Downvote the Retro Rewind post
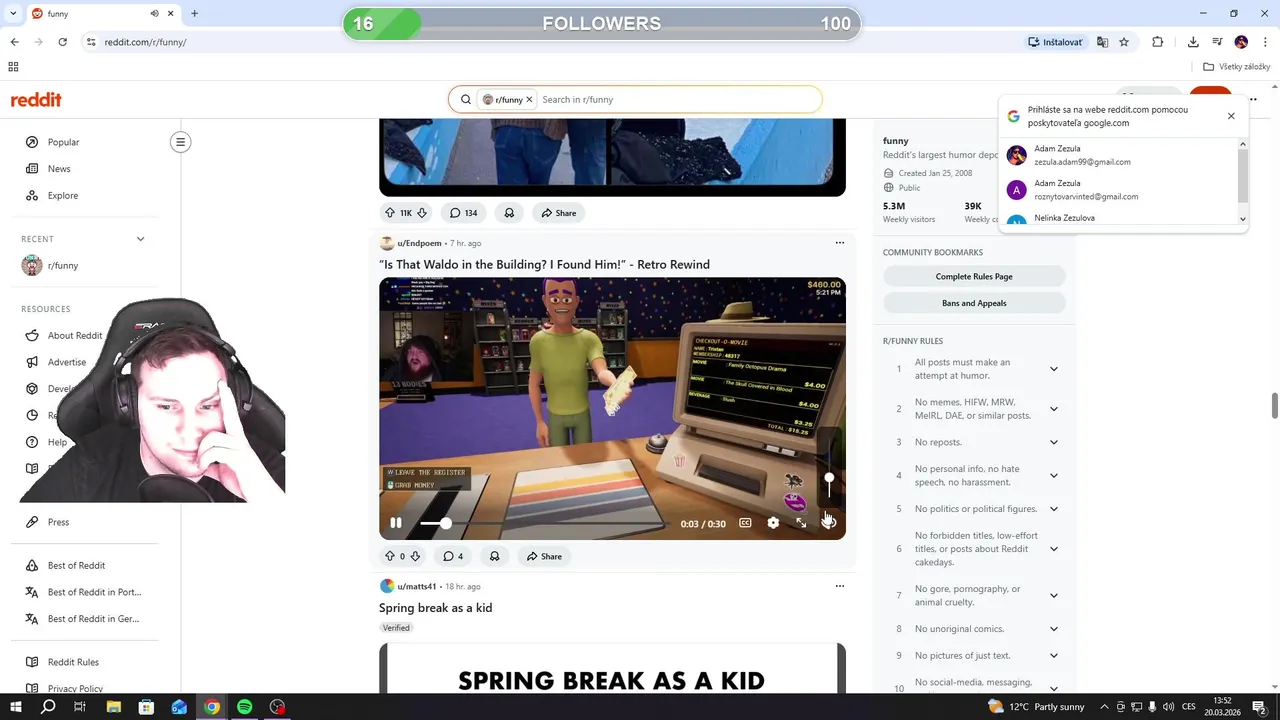This screenshot has width=1280, height=720. tap(414, 556)
